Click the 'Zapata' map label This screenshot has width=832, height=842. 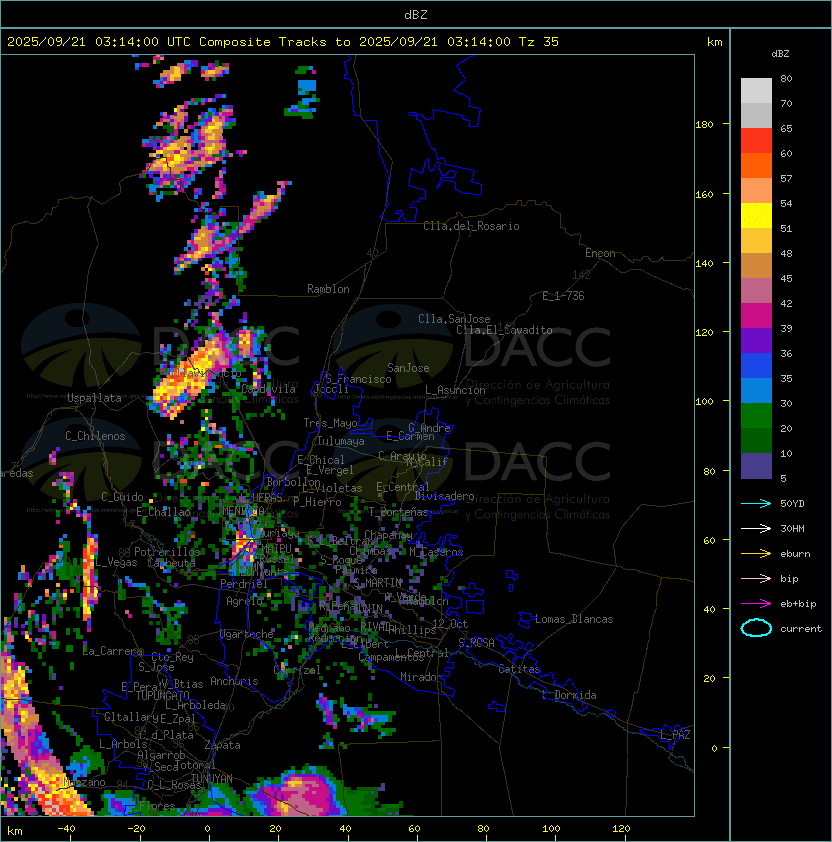[222, 745]
